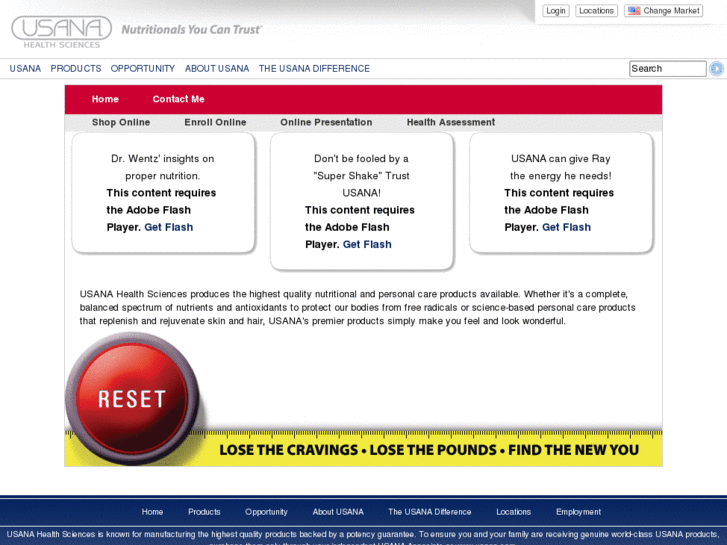Open footer Employment link
This screenshot has width=727, height=545.
[579, 512]
